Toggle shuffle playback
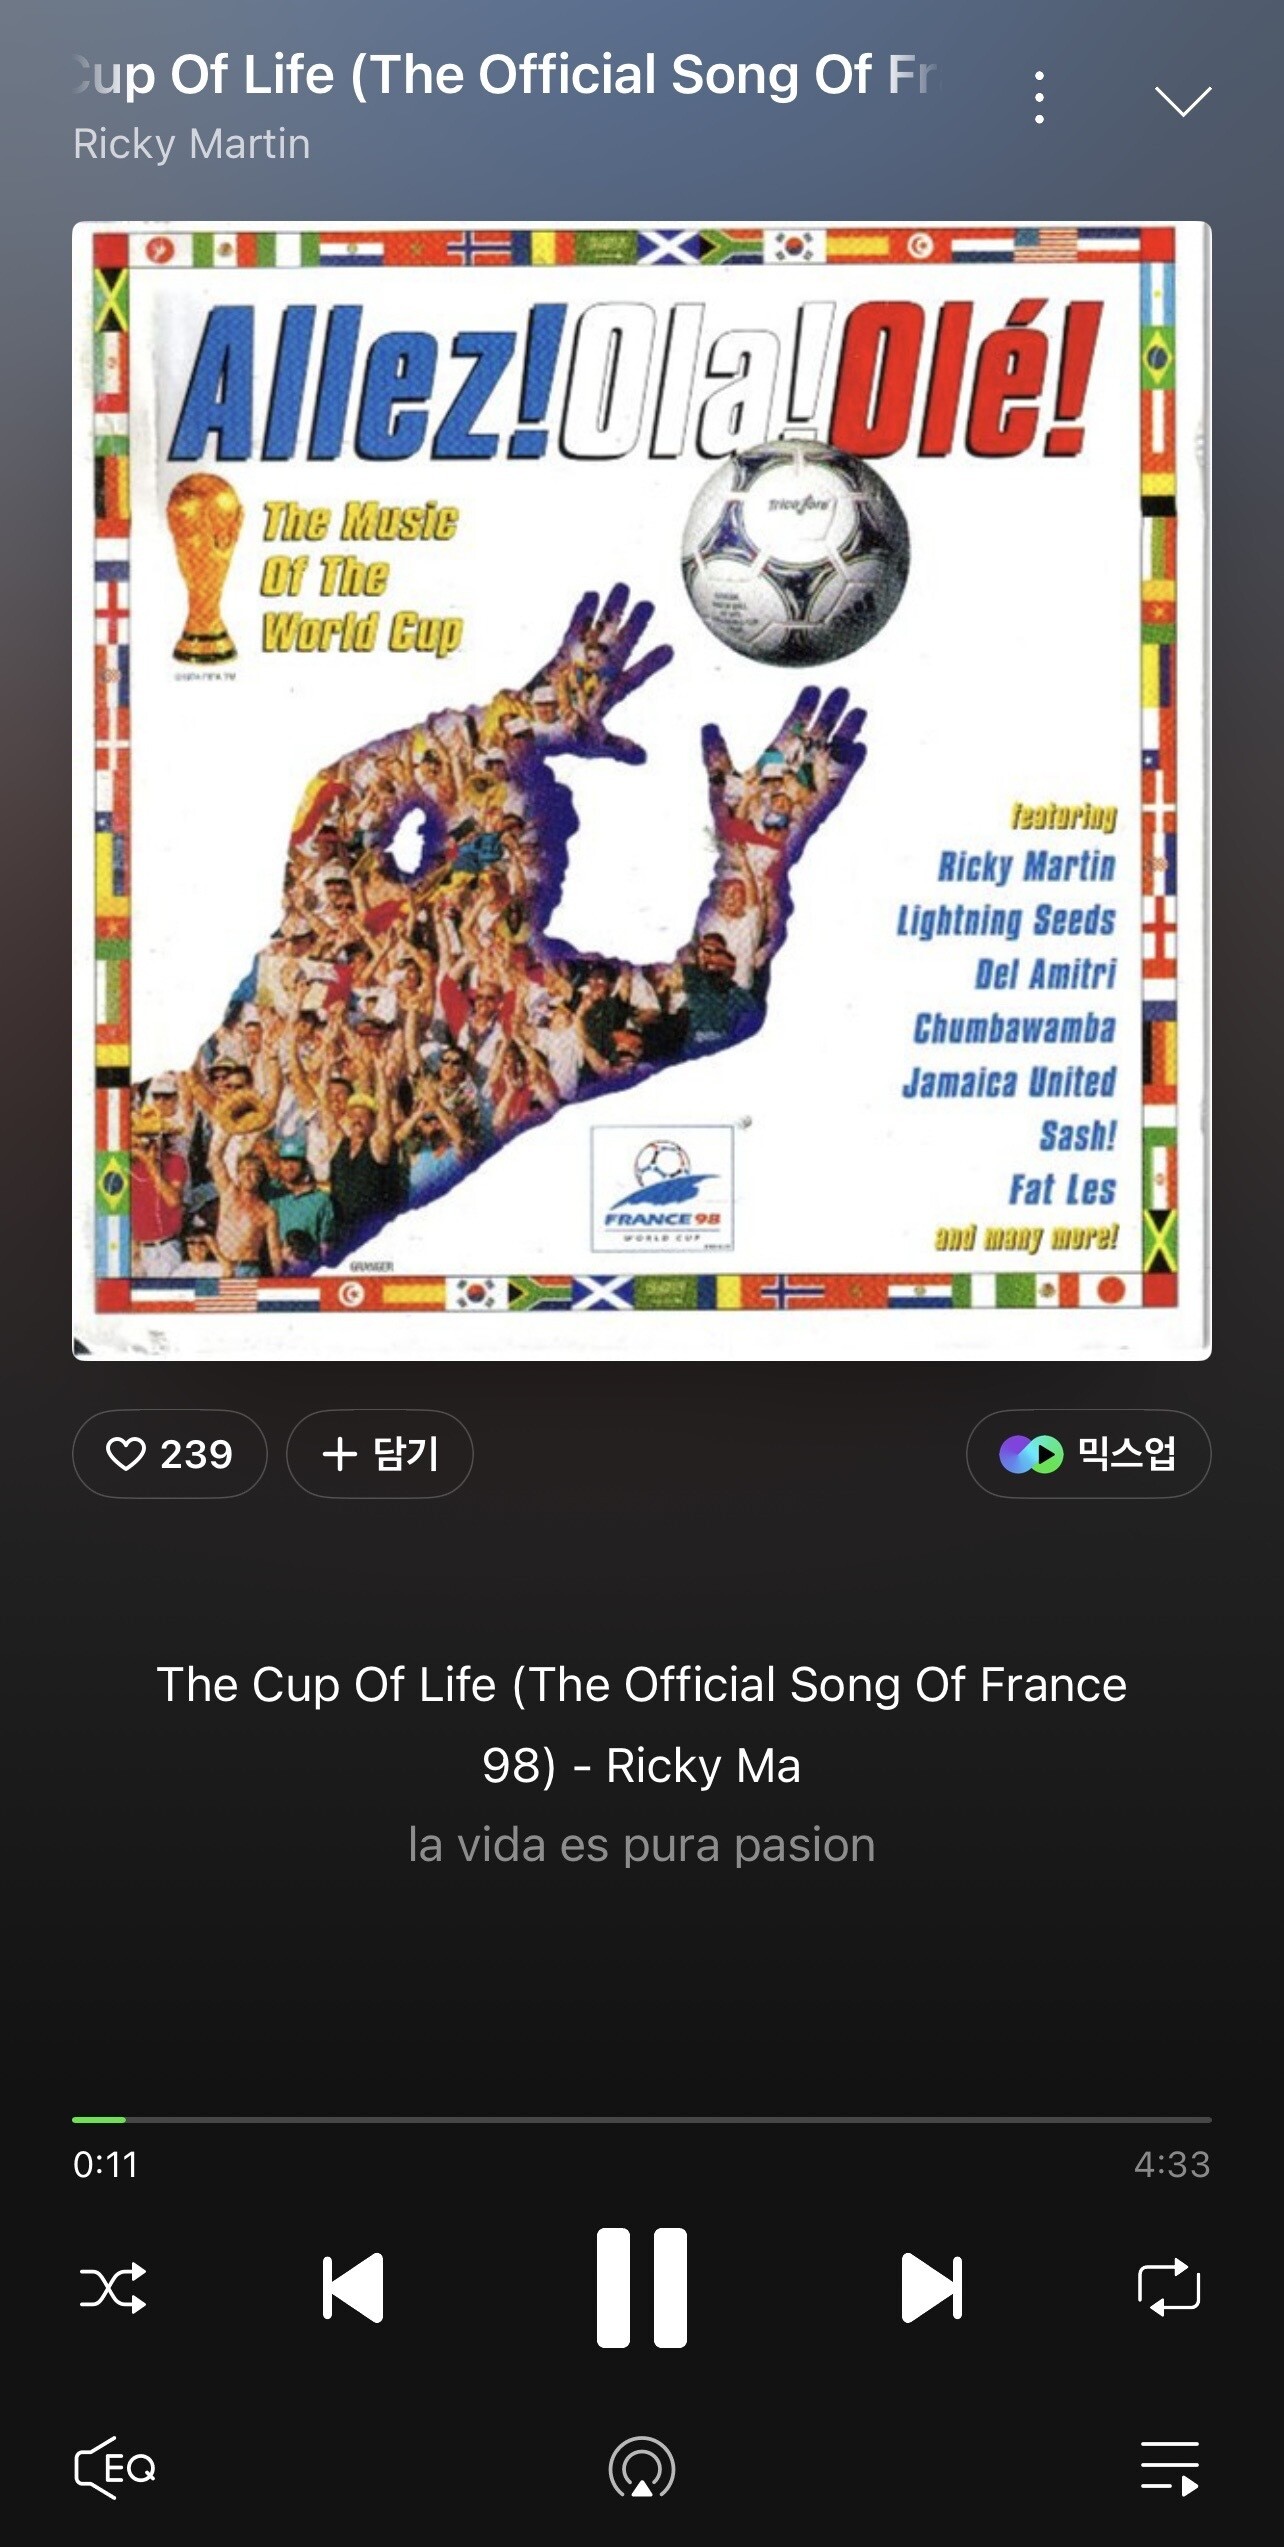The height and width of the screenshot is (2547, 1284). [113, 2287]
